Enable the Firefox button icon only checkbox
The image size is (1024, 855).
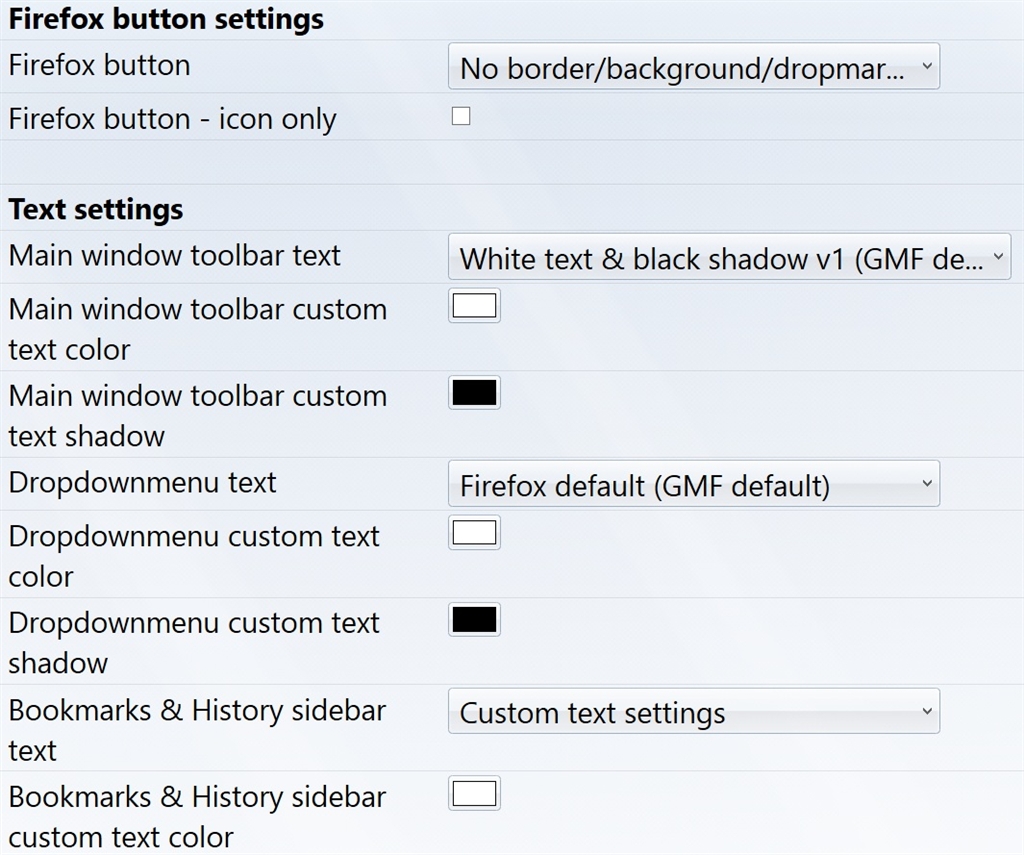click(x=461, y=117)
